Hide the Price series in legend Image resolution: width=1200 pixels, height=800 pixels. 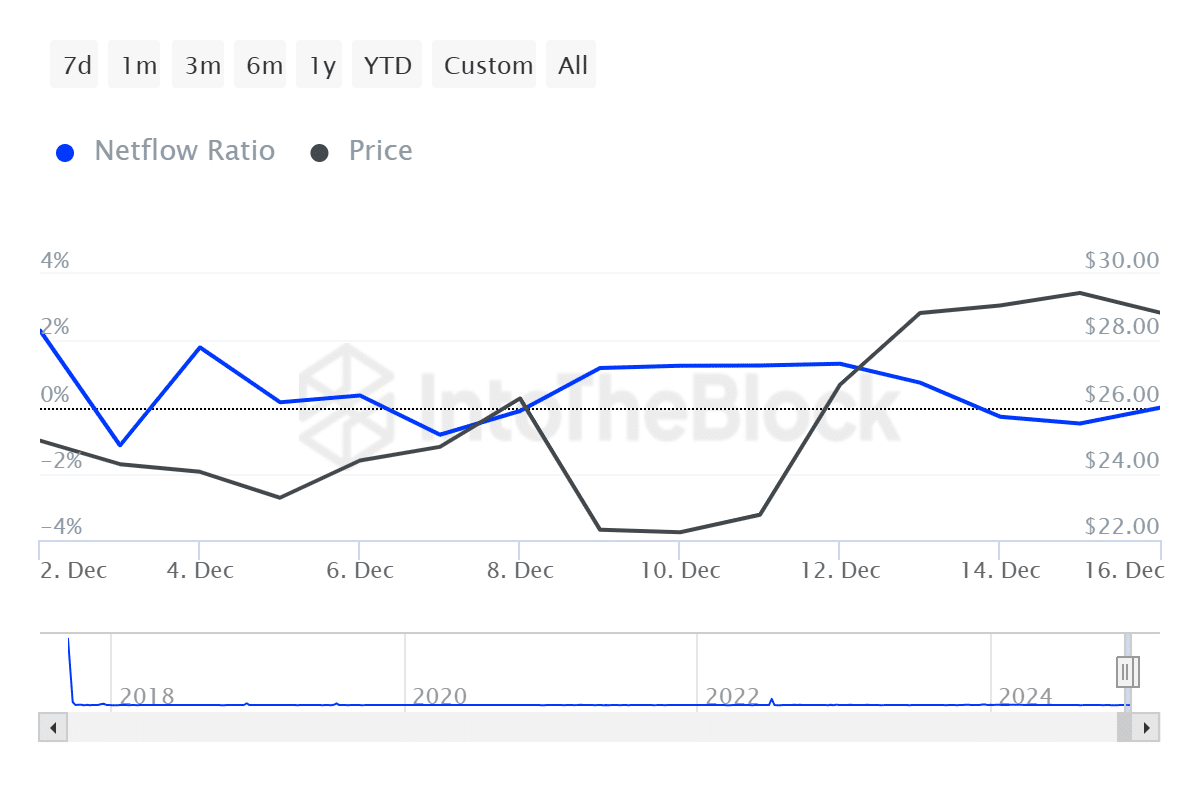(361, 151)
